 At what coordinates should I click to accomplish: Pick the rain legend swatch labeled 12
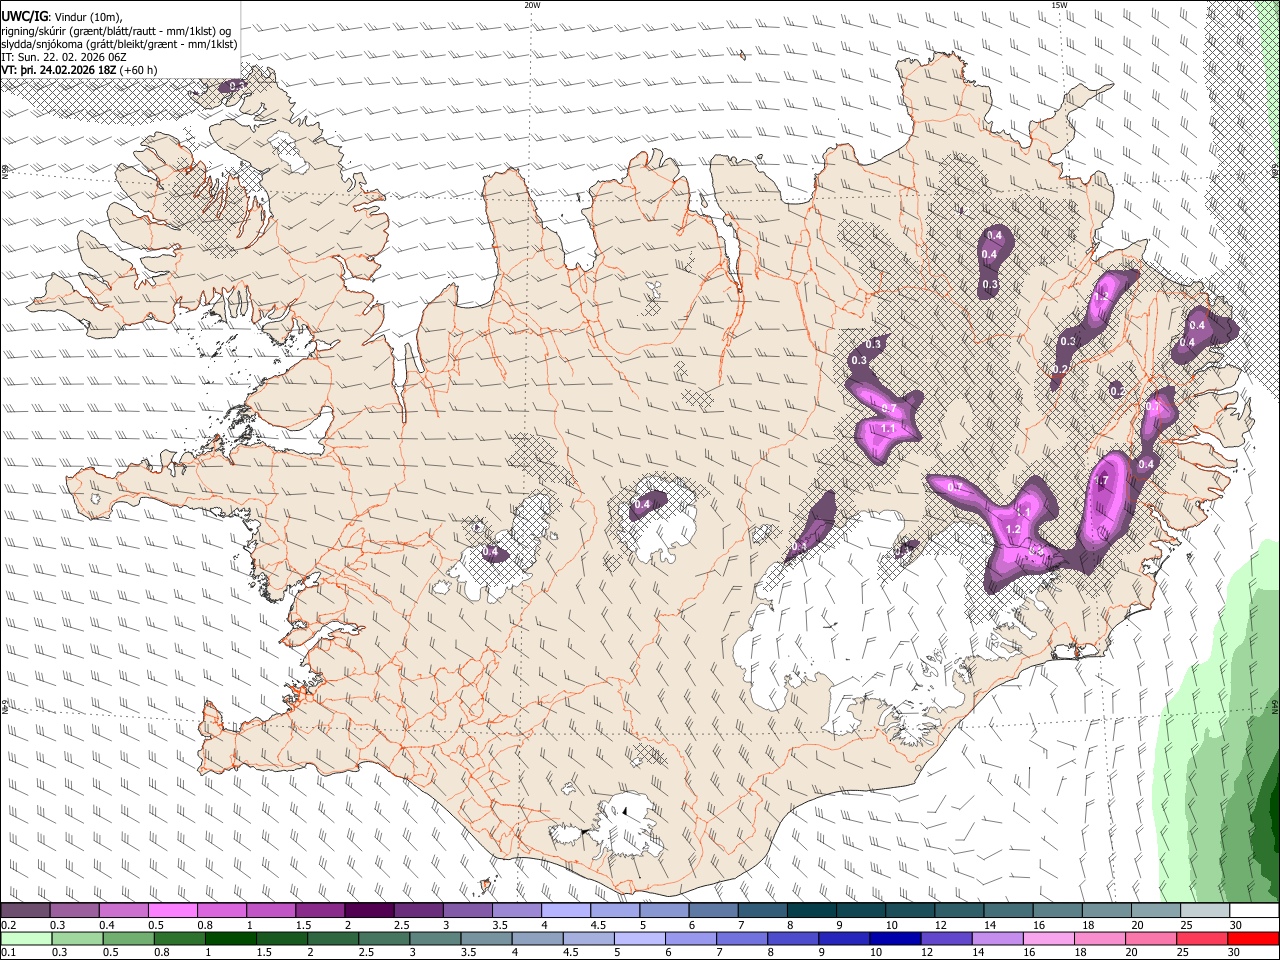pyautogui.click(x=947, y=939)
